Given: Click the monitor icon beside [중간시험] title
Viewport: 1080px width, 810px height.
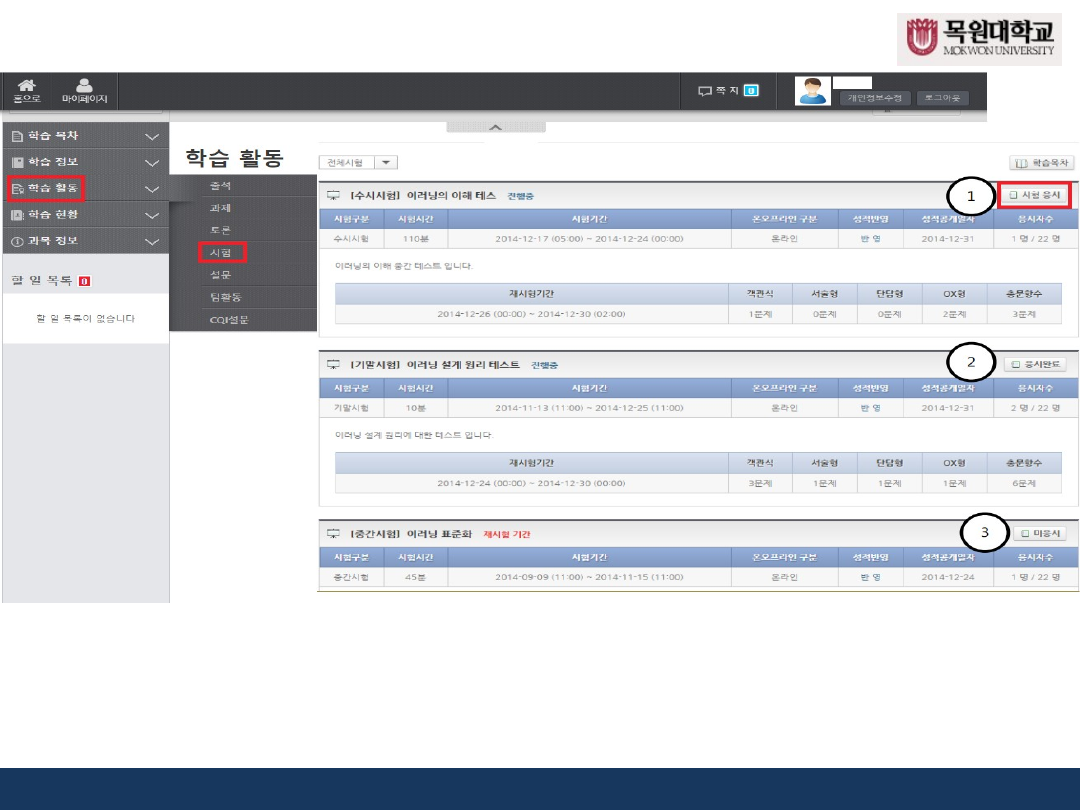Looking at the screenshot, I should (x=333, y=535).
